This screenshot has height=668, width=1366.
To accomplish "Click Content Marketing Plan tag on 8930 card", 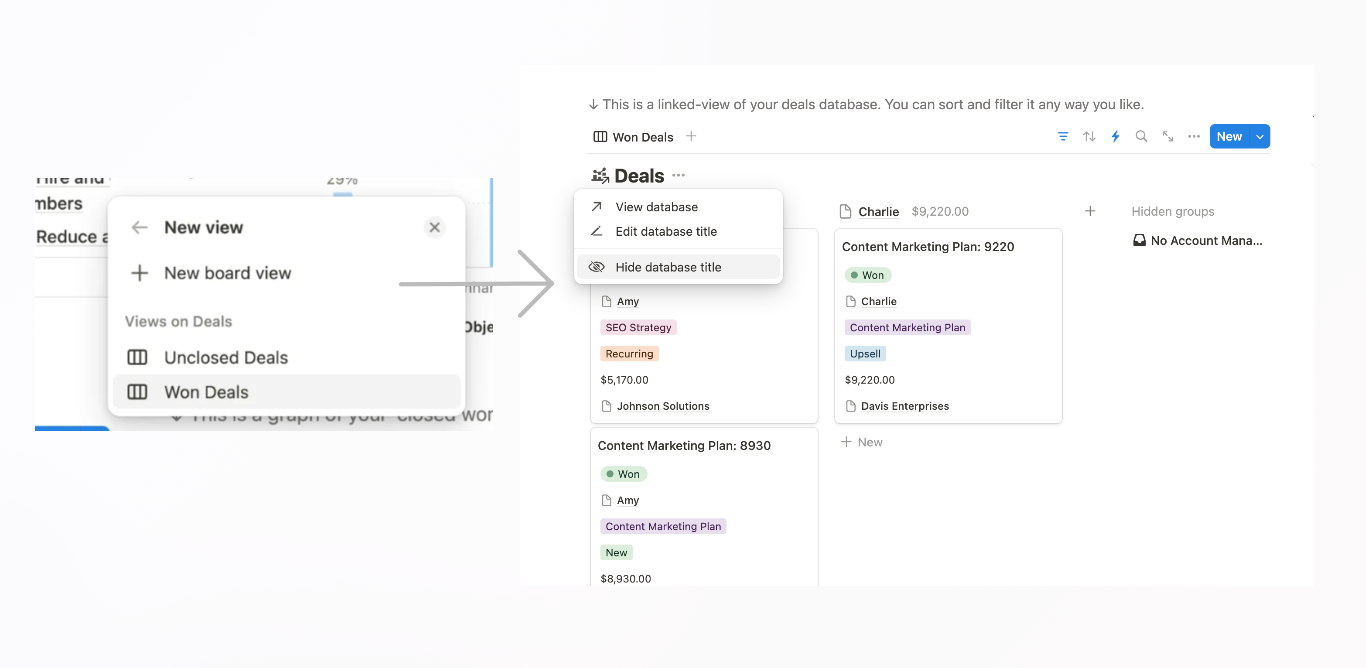I will [x=664, y=527].
